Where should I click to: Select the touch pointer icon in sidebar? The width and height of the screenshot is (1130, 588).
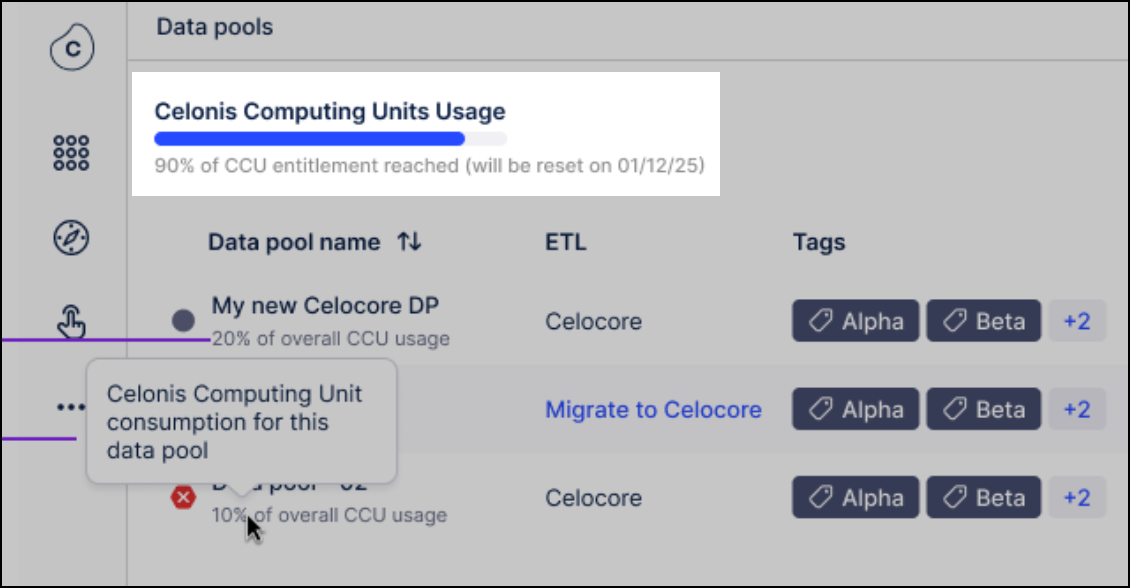pos(71,322)
